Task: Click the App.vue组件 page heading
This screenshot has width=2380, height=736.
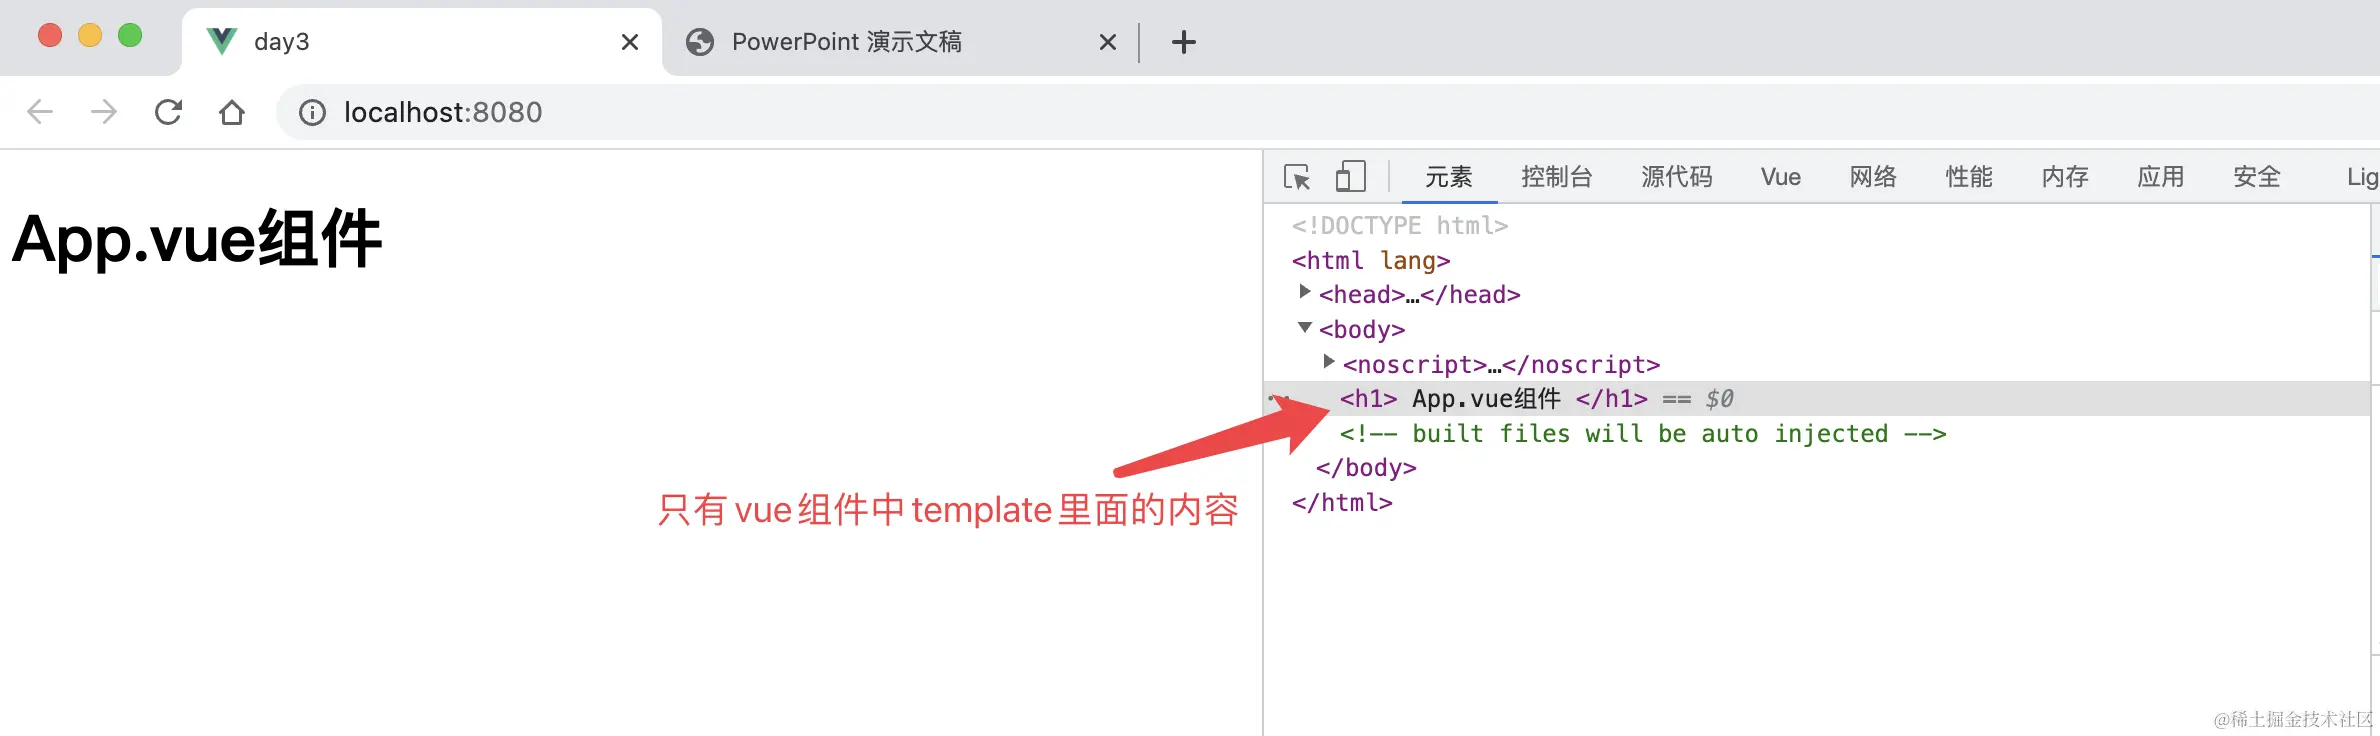Action: pyautogui.click(x=197, y=240)
